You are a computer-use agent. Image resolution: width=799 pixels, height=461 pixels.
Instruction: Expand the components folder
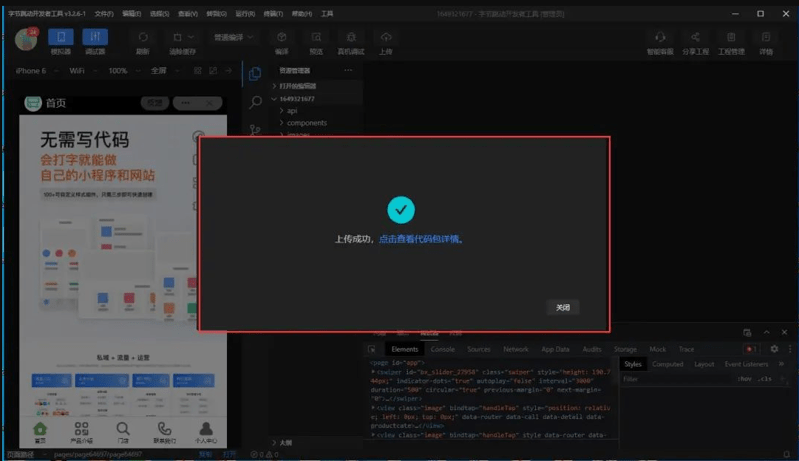[x=306, y=123]
